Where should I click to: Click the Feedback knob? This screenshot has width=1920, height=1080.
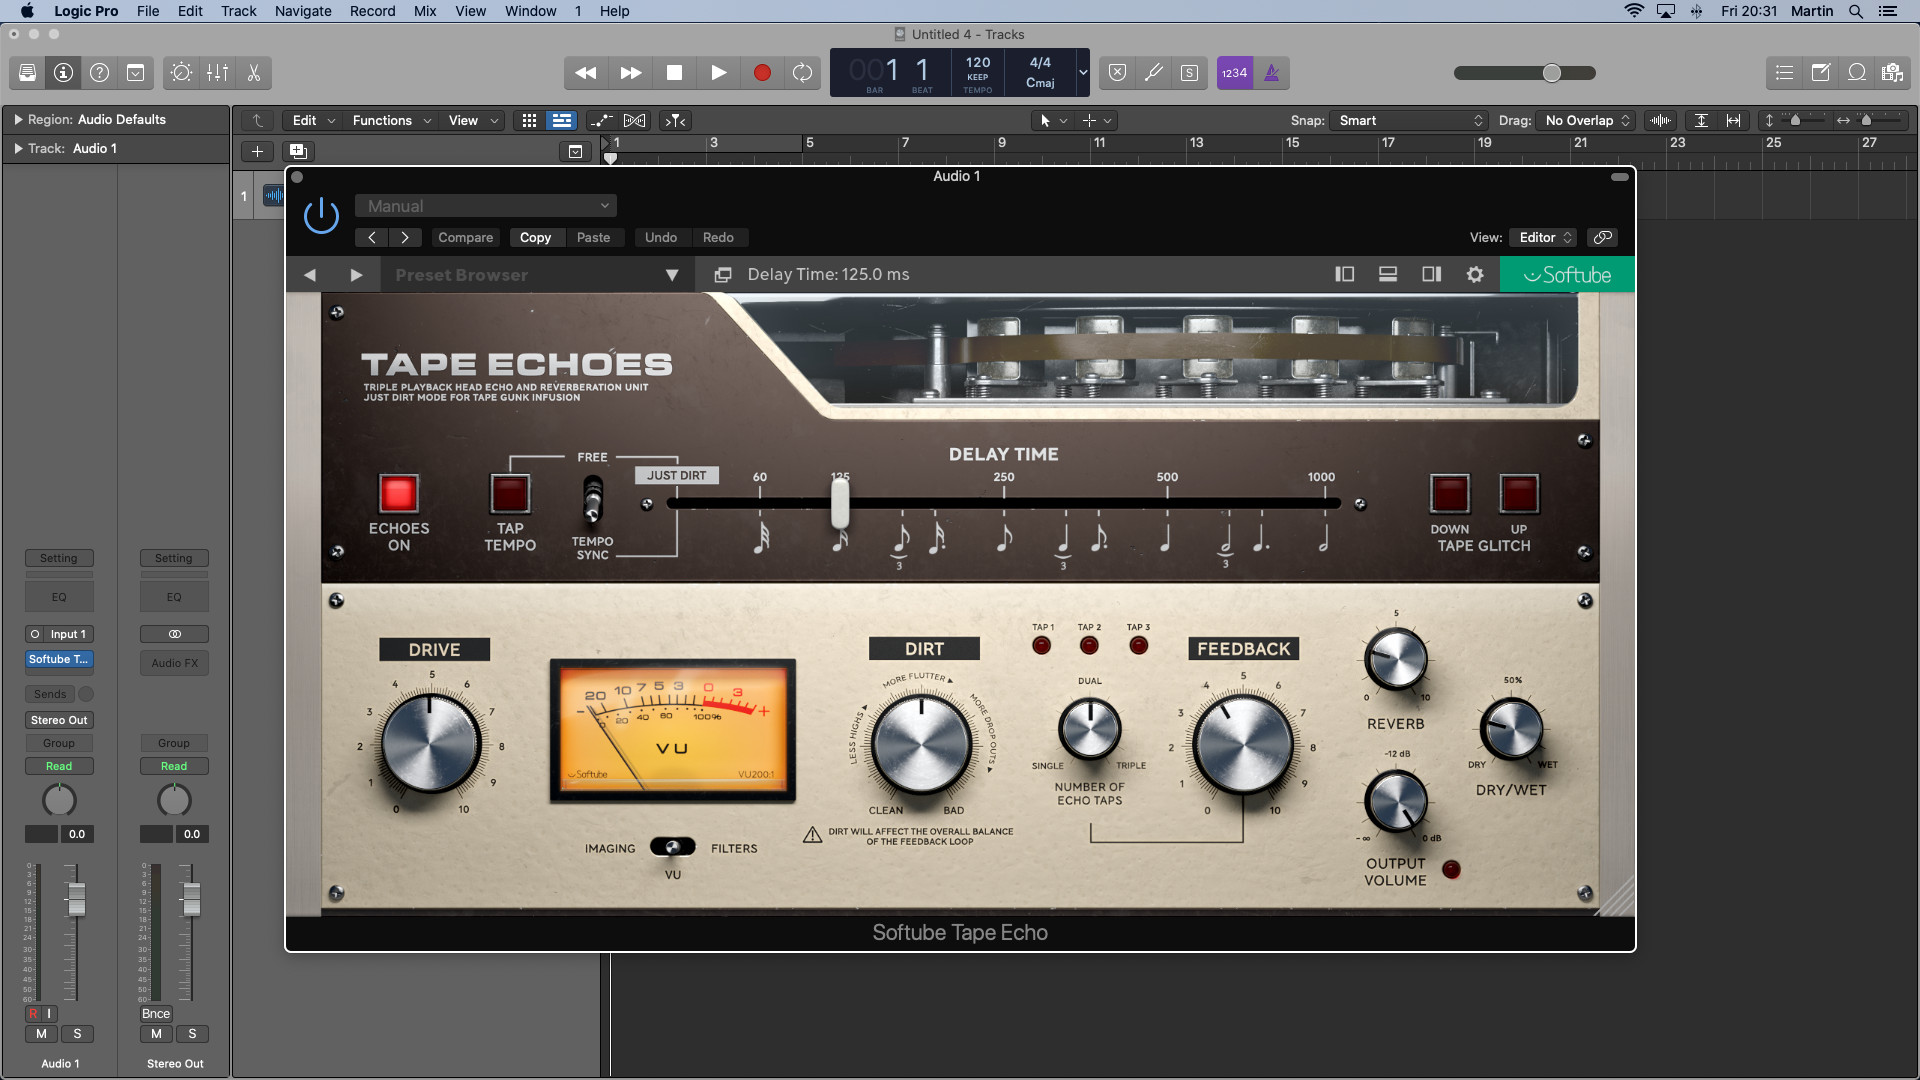(x=1243, y=744)
